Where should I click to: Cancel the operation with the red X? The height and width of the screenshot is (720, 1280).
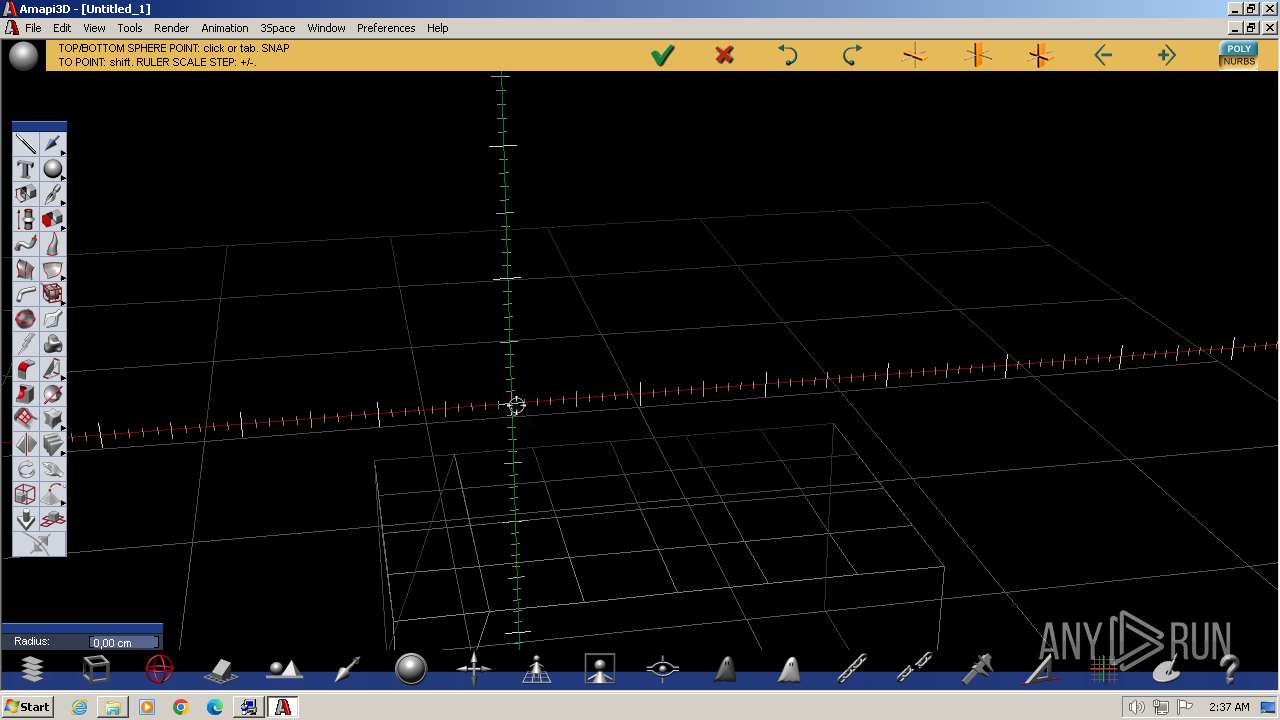pos(725,56)
